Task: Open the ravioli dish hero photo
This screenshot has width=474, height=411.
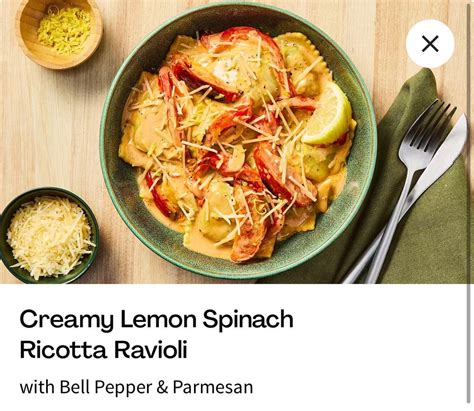Action: (233, 142)
